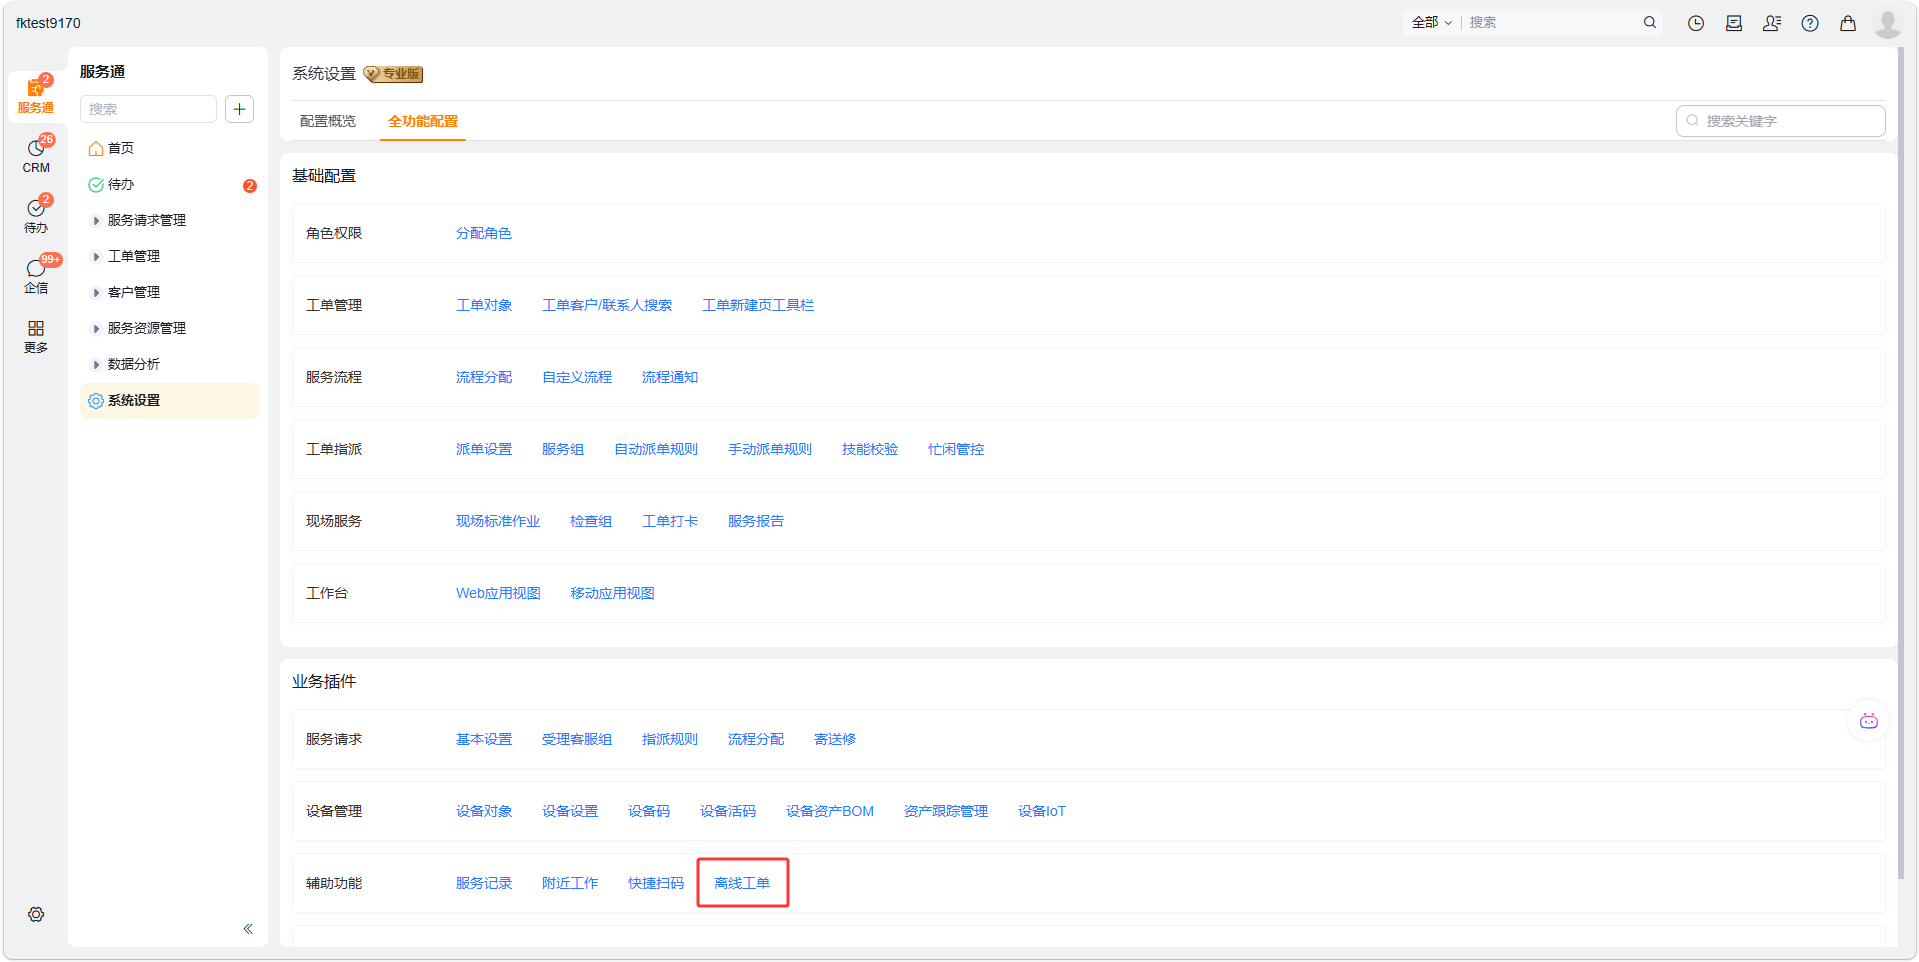Open the 服务通 app in the left rail
Image resolution: width=1919 pixels, height=962 pixels.
(36, 96)
